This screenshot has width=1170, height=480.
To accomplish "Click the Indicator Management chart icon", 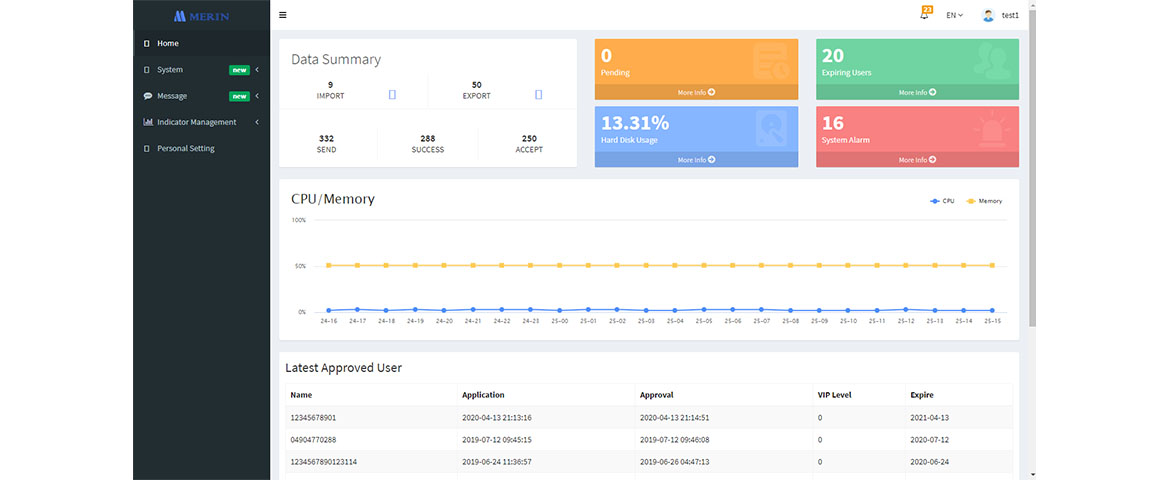I will (x=148, y=122).
